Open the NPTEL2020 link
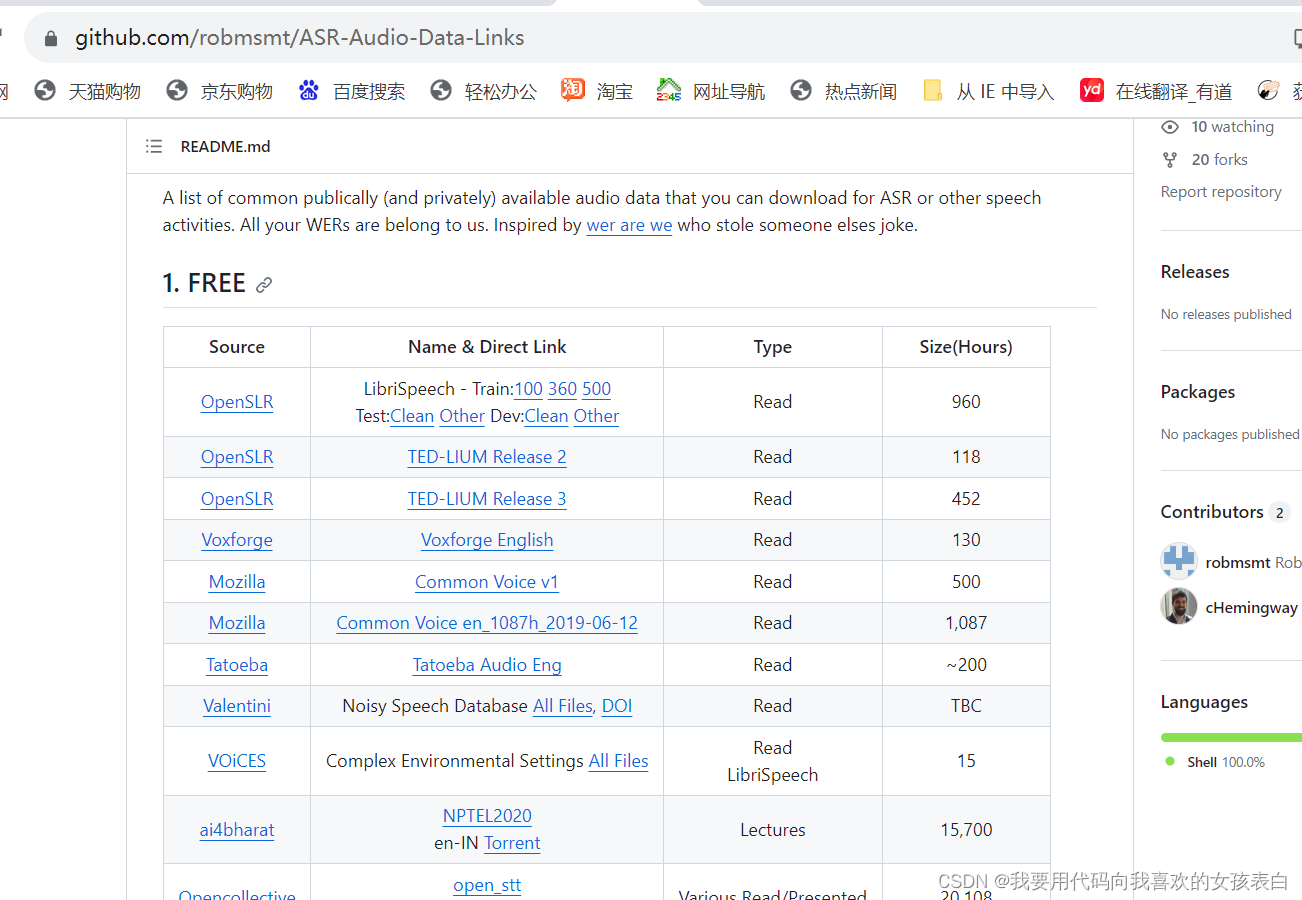 click(x=487, y=816)
